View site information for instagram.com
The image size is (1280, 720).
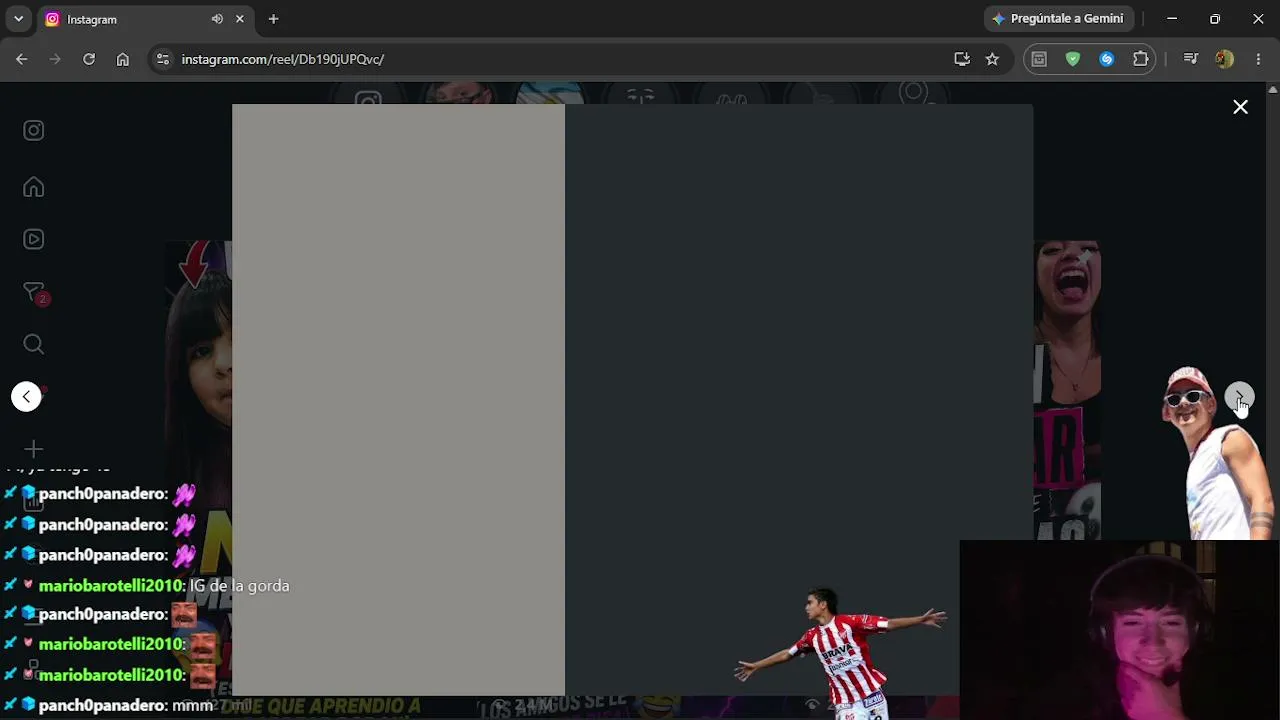(163, 59)
